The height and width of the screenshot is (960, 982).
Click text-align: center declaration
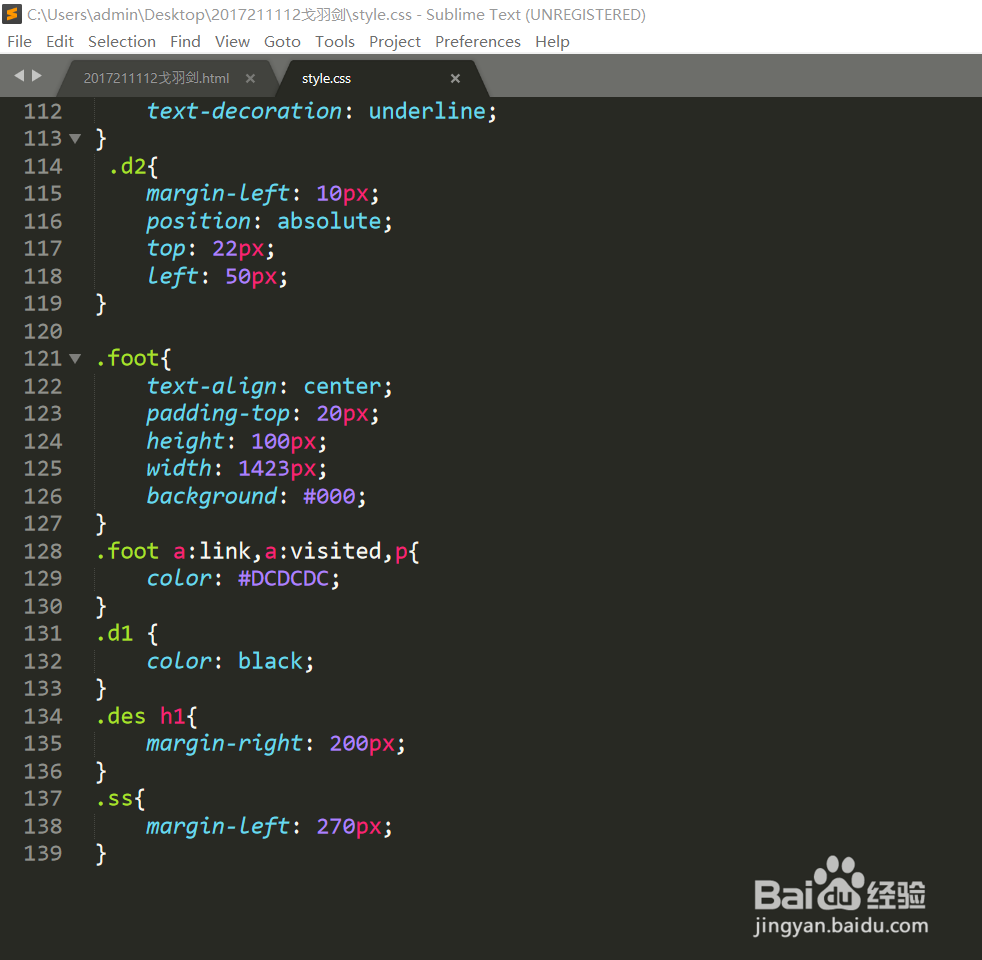[269, 386]
